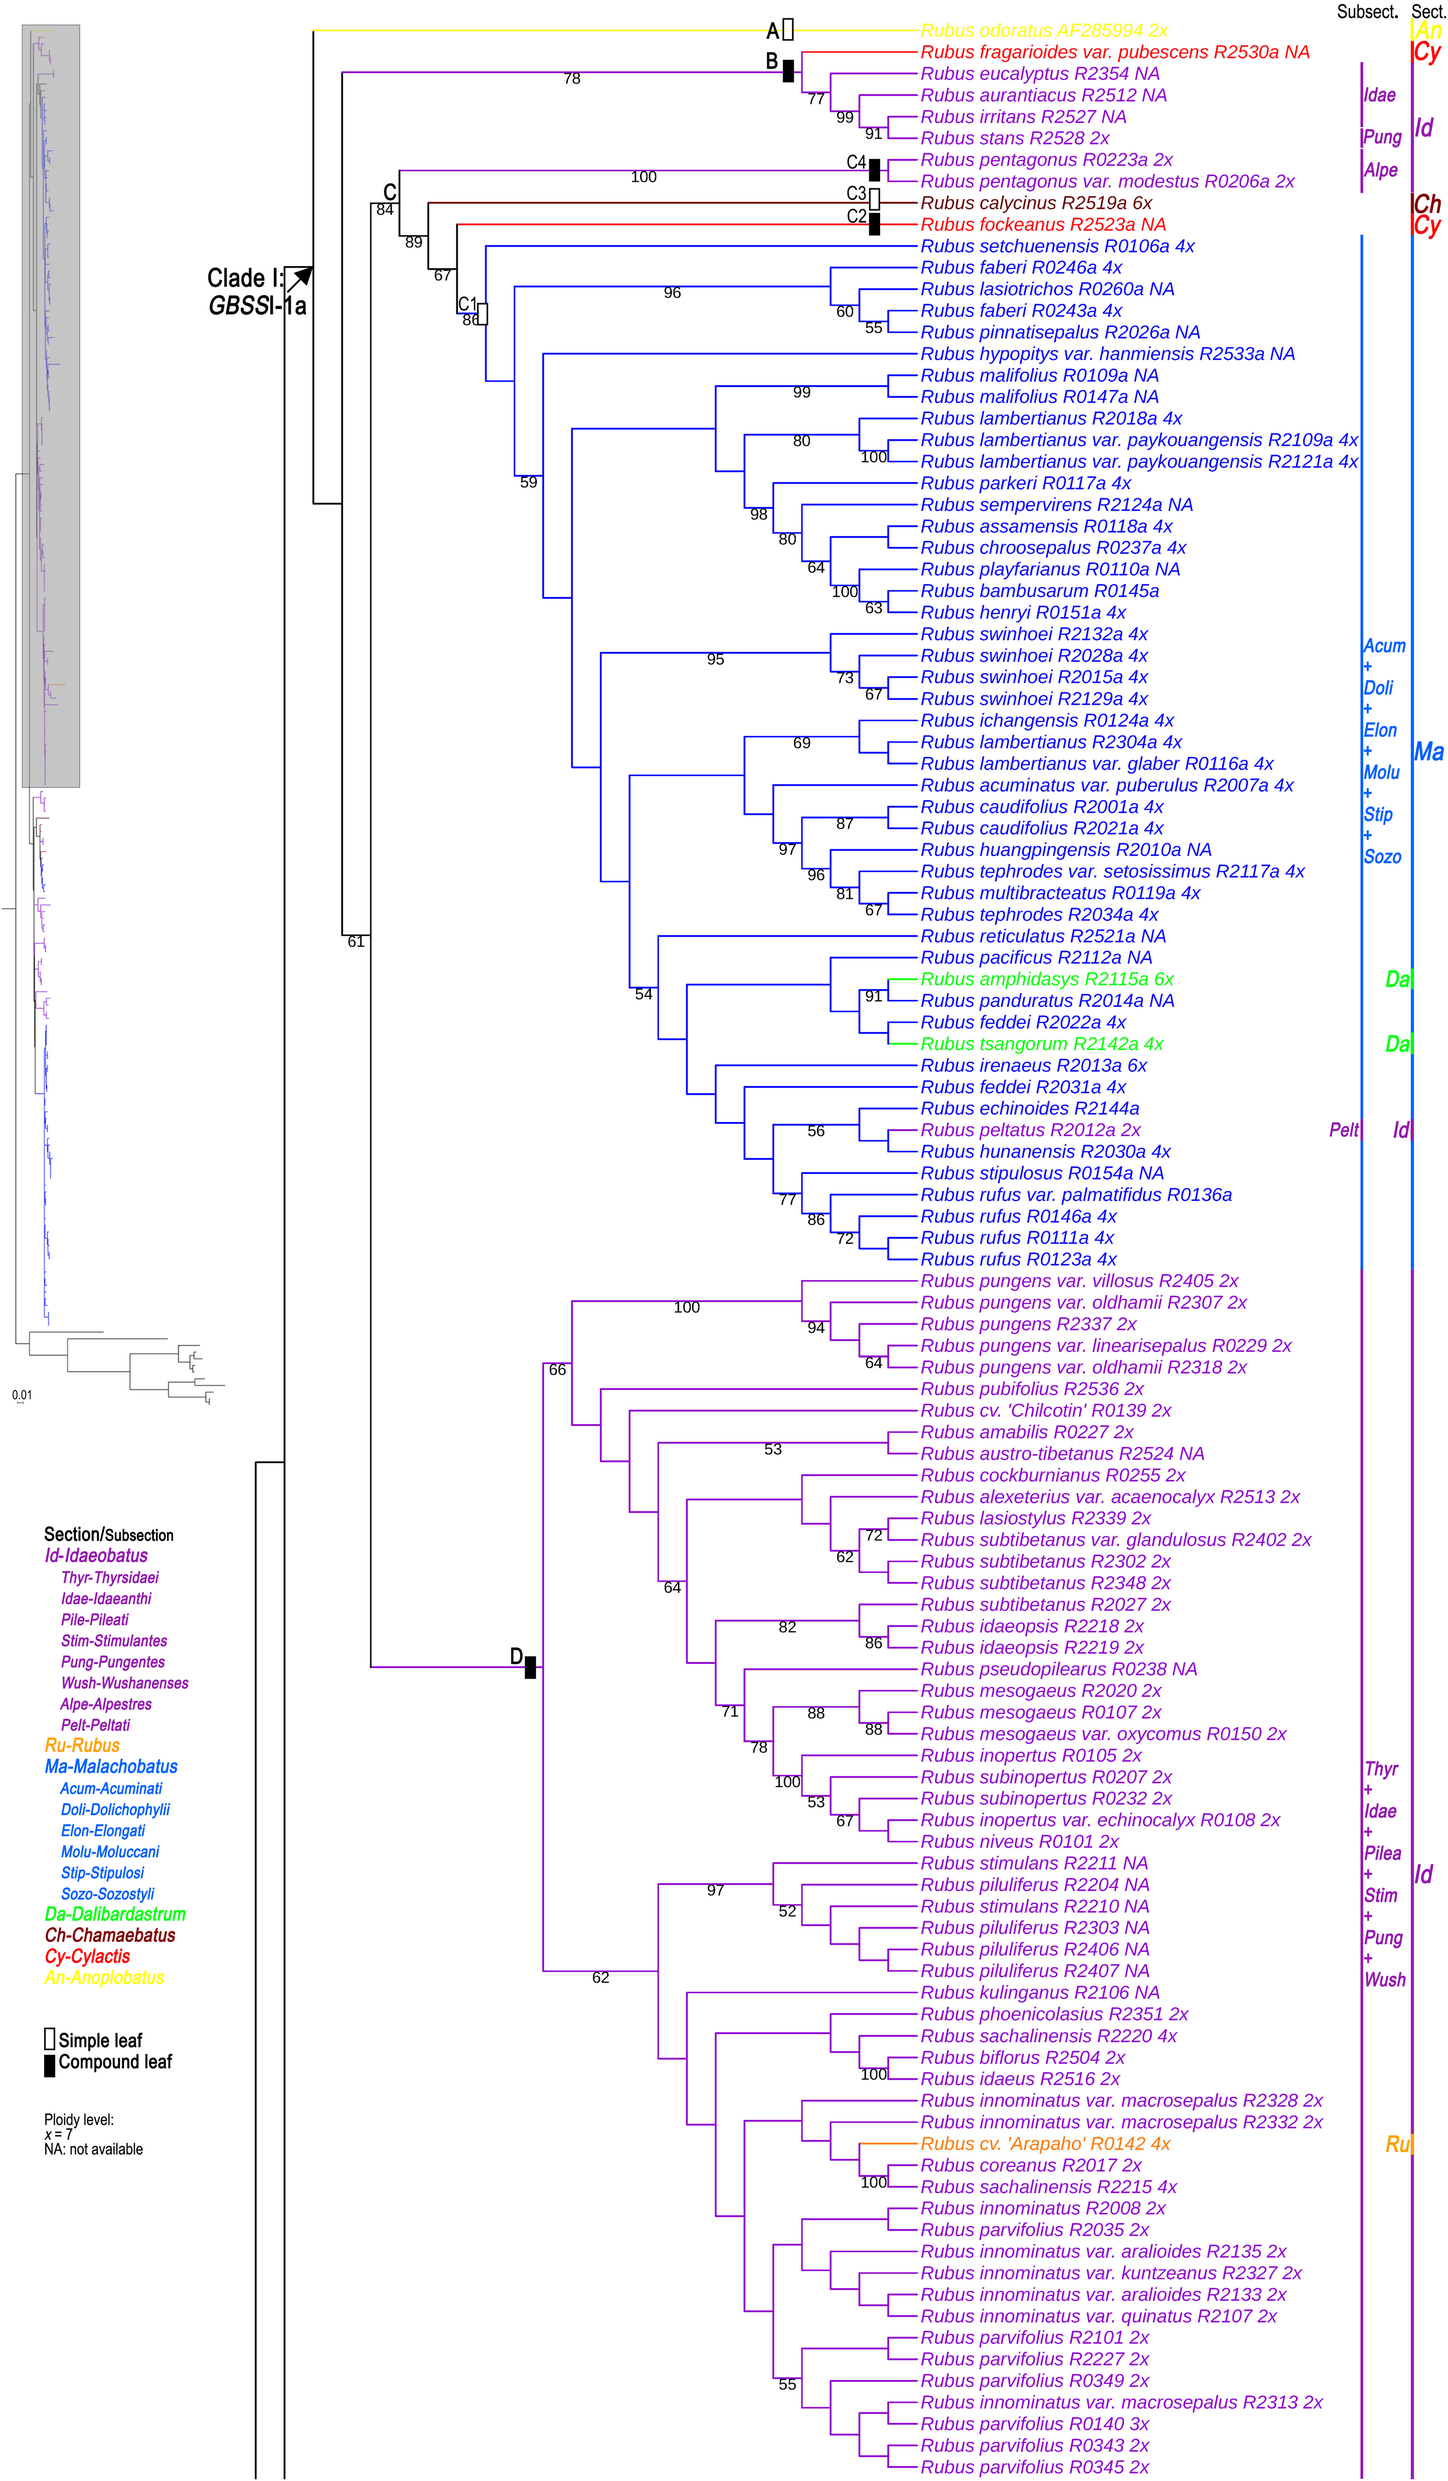Click the gray-shaded overview tree thumbnail
Viewport: 1448px width, 2481px height.
[51, 406]
